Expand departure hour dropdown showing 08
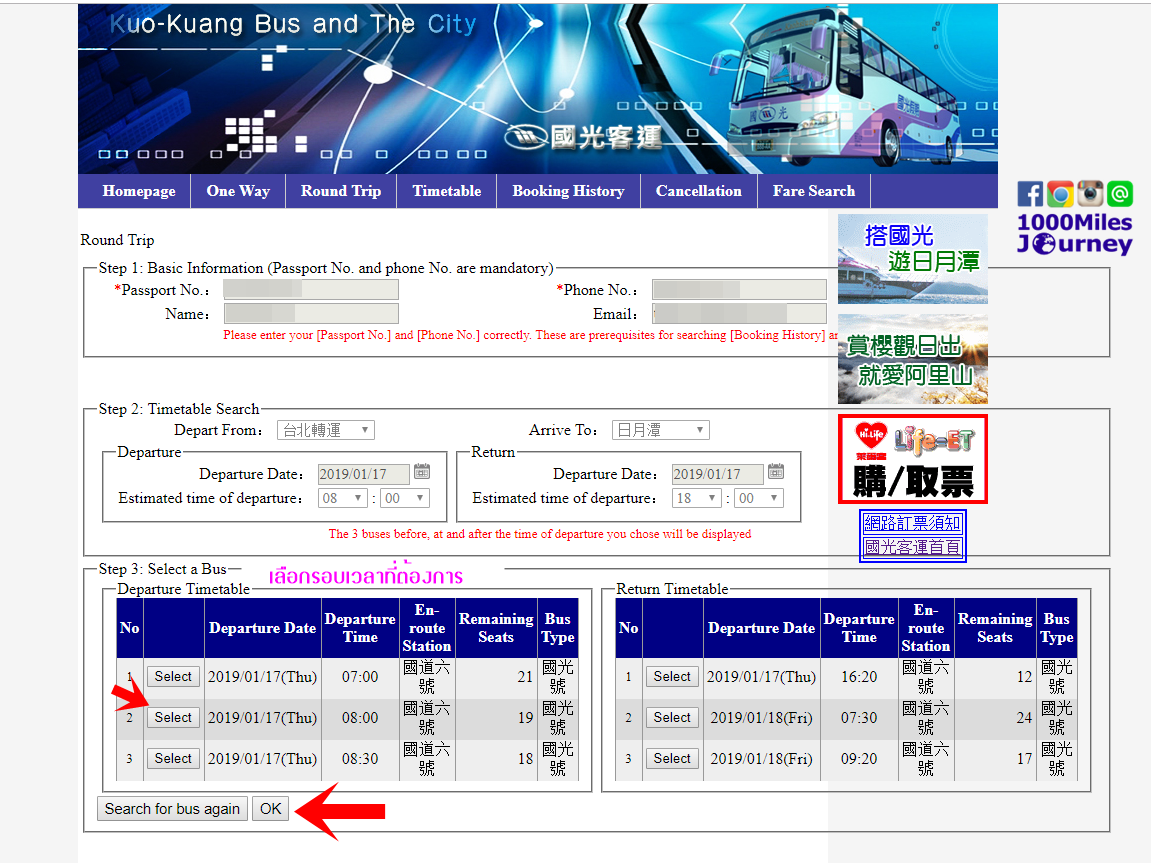 click(x=343, y=498)
